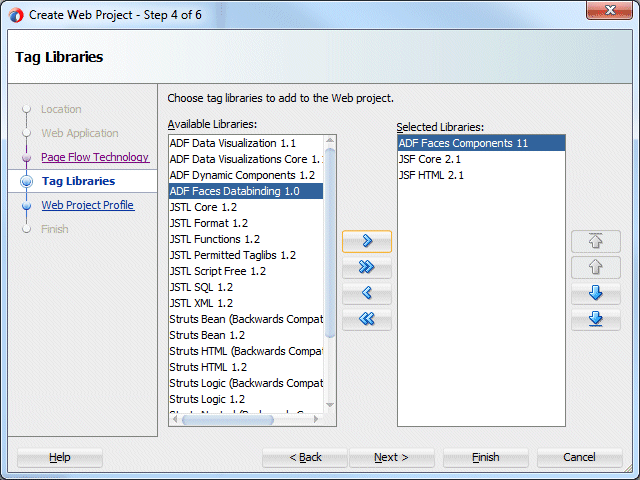Click horizontal scrollbar right arrow

316,420
